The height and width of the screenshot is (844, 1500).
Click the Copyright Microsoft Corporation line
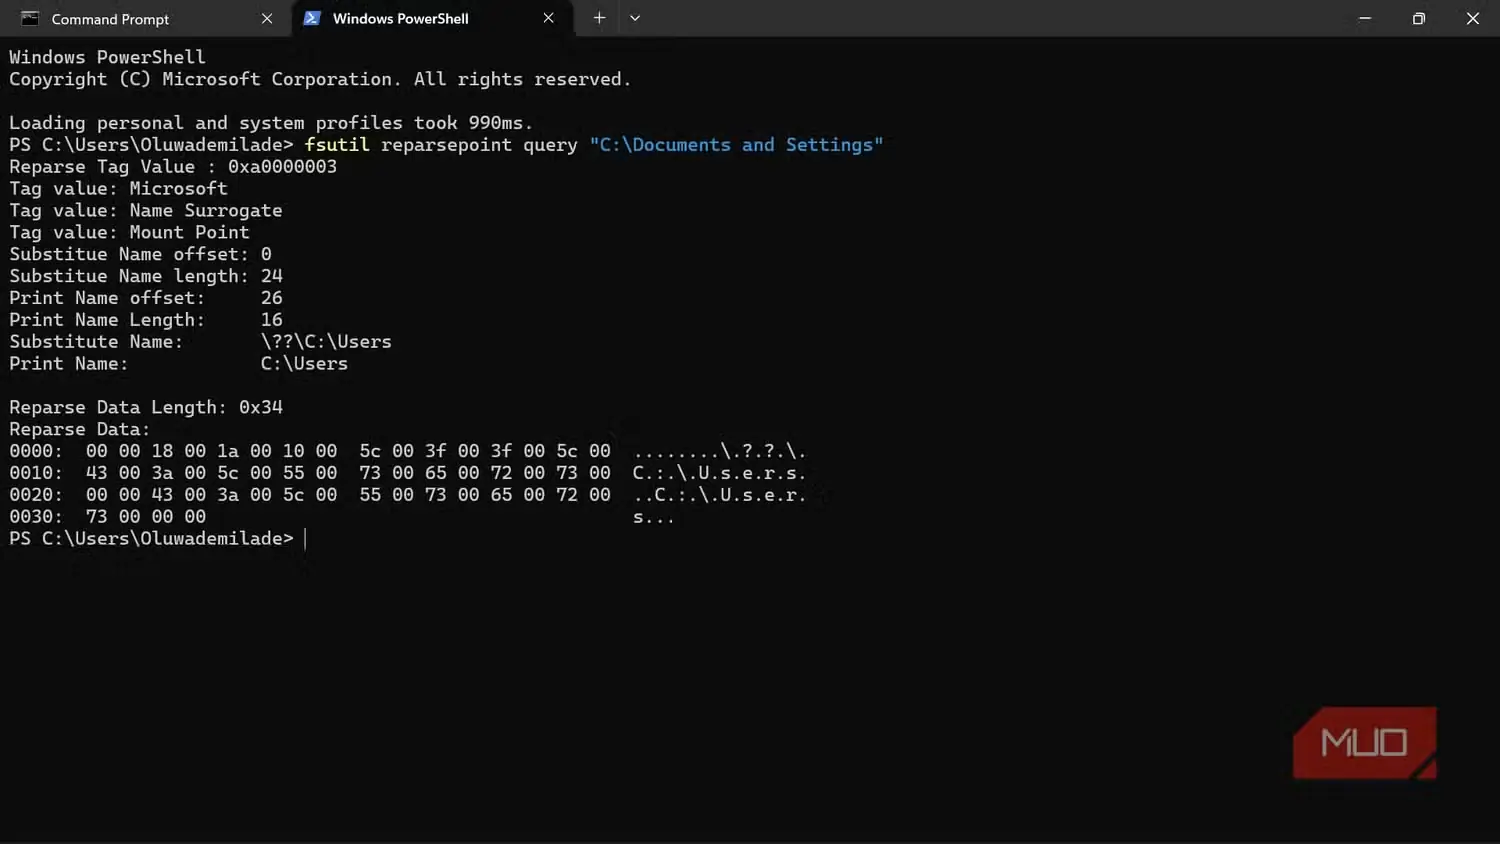[x=320, y=80]
